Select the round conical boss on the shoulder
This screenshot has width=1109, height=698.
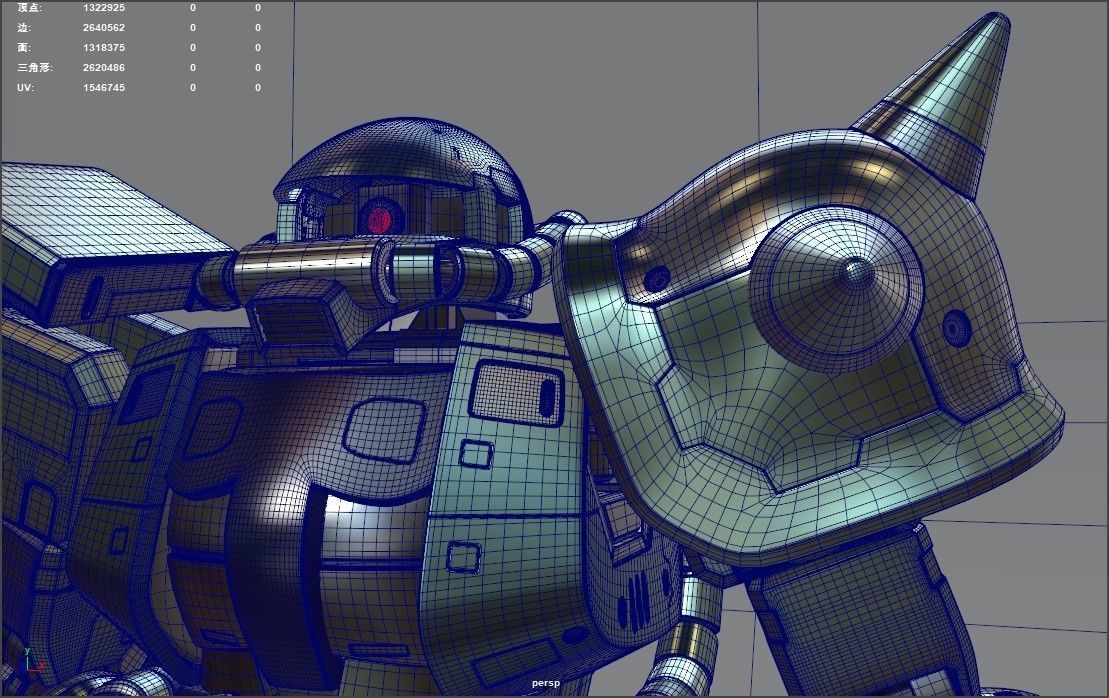[837, 288]
